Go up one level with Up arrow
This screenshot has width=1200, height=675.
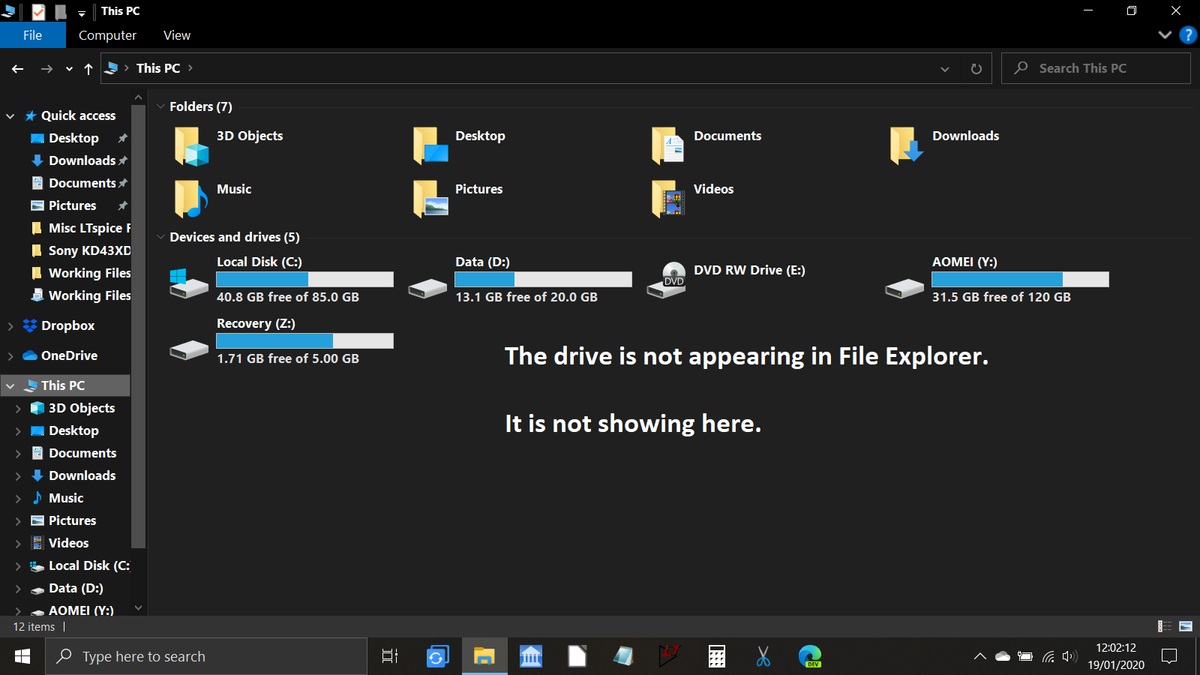tap(89, 69)
